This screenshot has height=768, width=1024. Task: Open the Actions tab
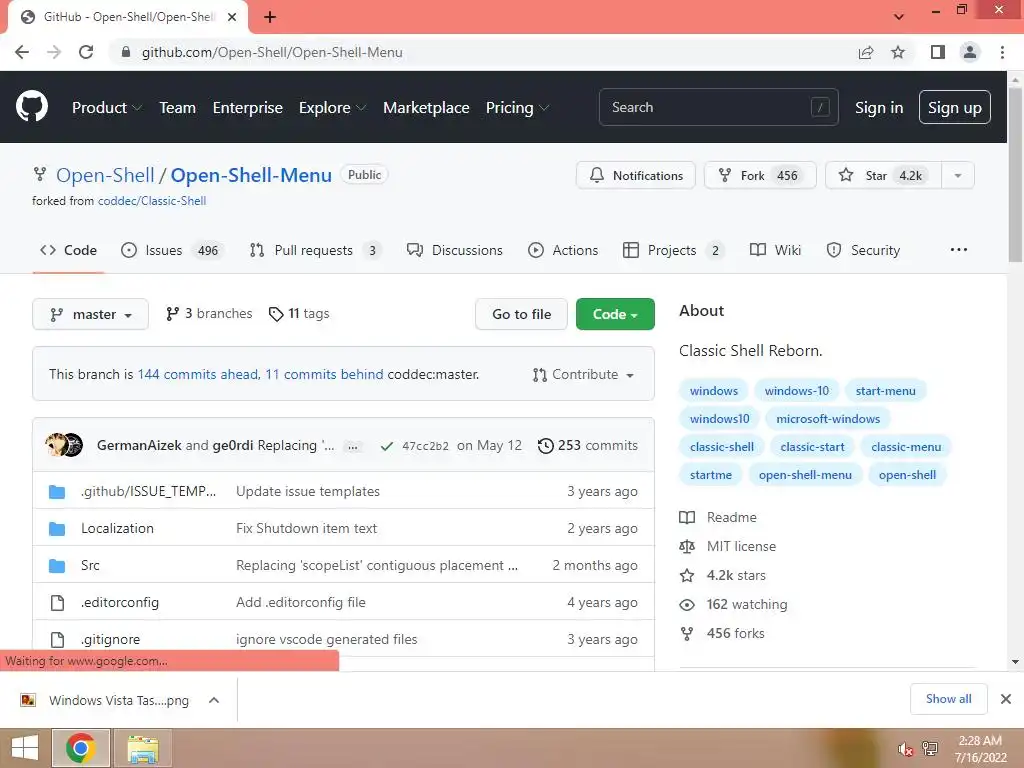click(563, 250)
